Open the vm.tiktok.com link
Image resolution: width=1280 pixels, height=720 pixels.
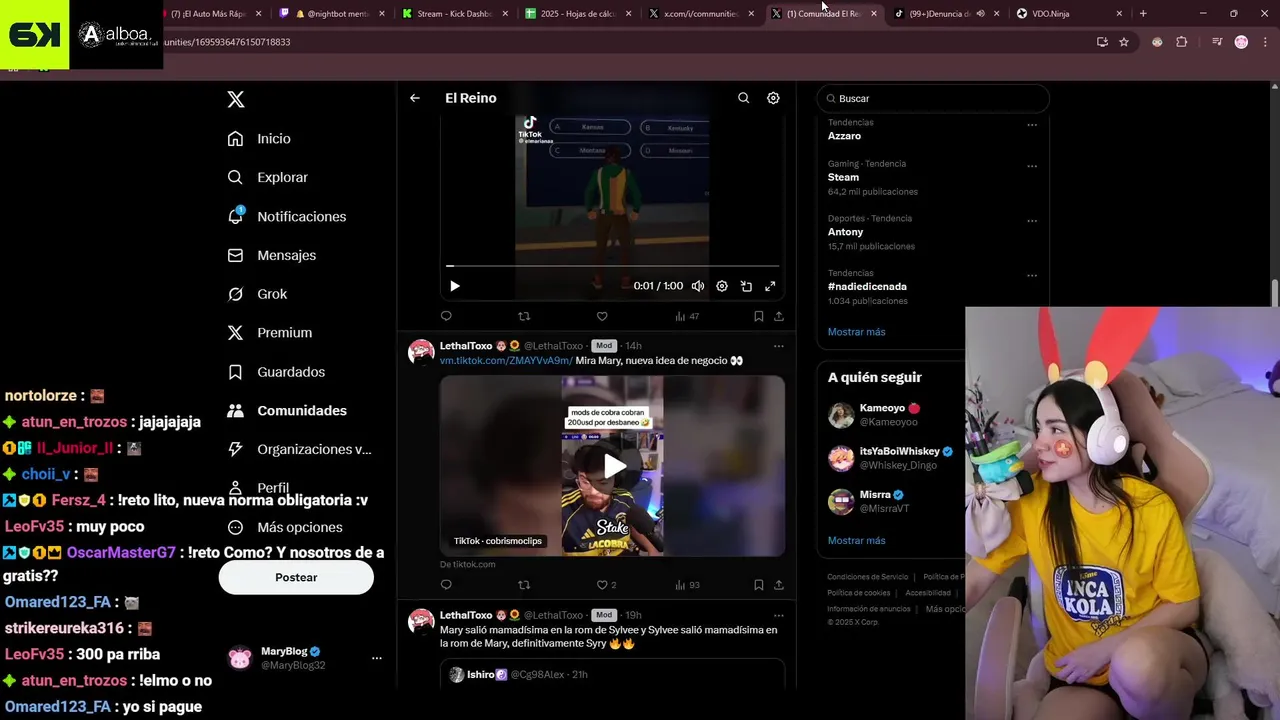[x=506, y=360]
